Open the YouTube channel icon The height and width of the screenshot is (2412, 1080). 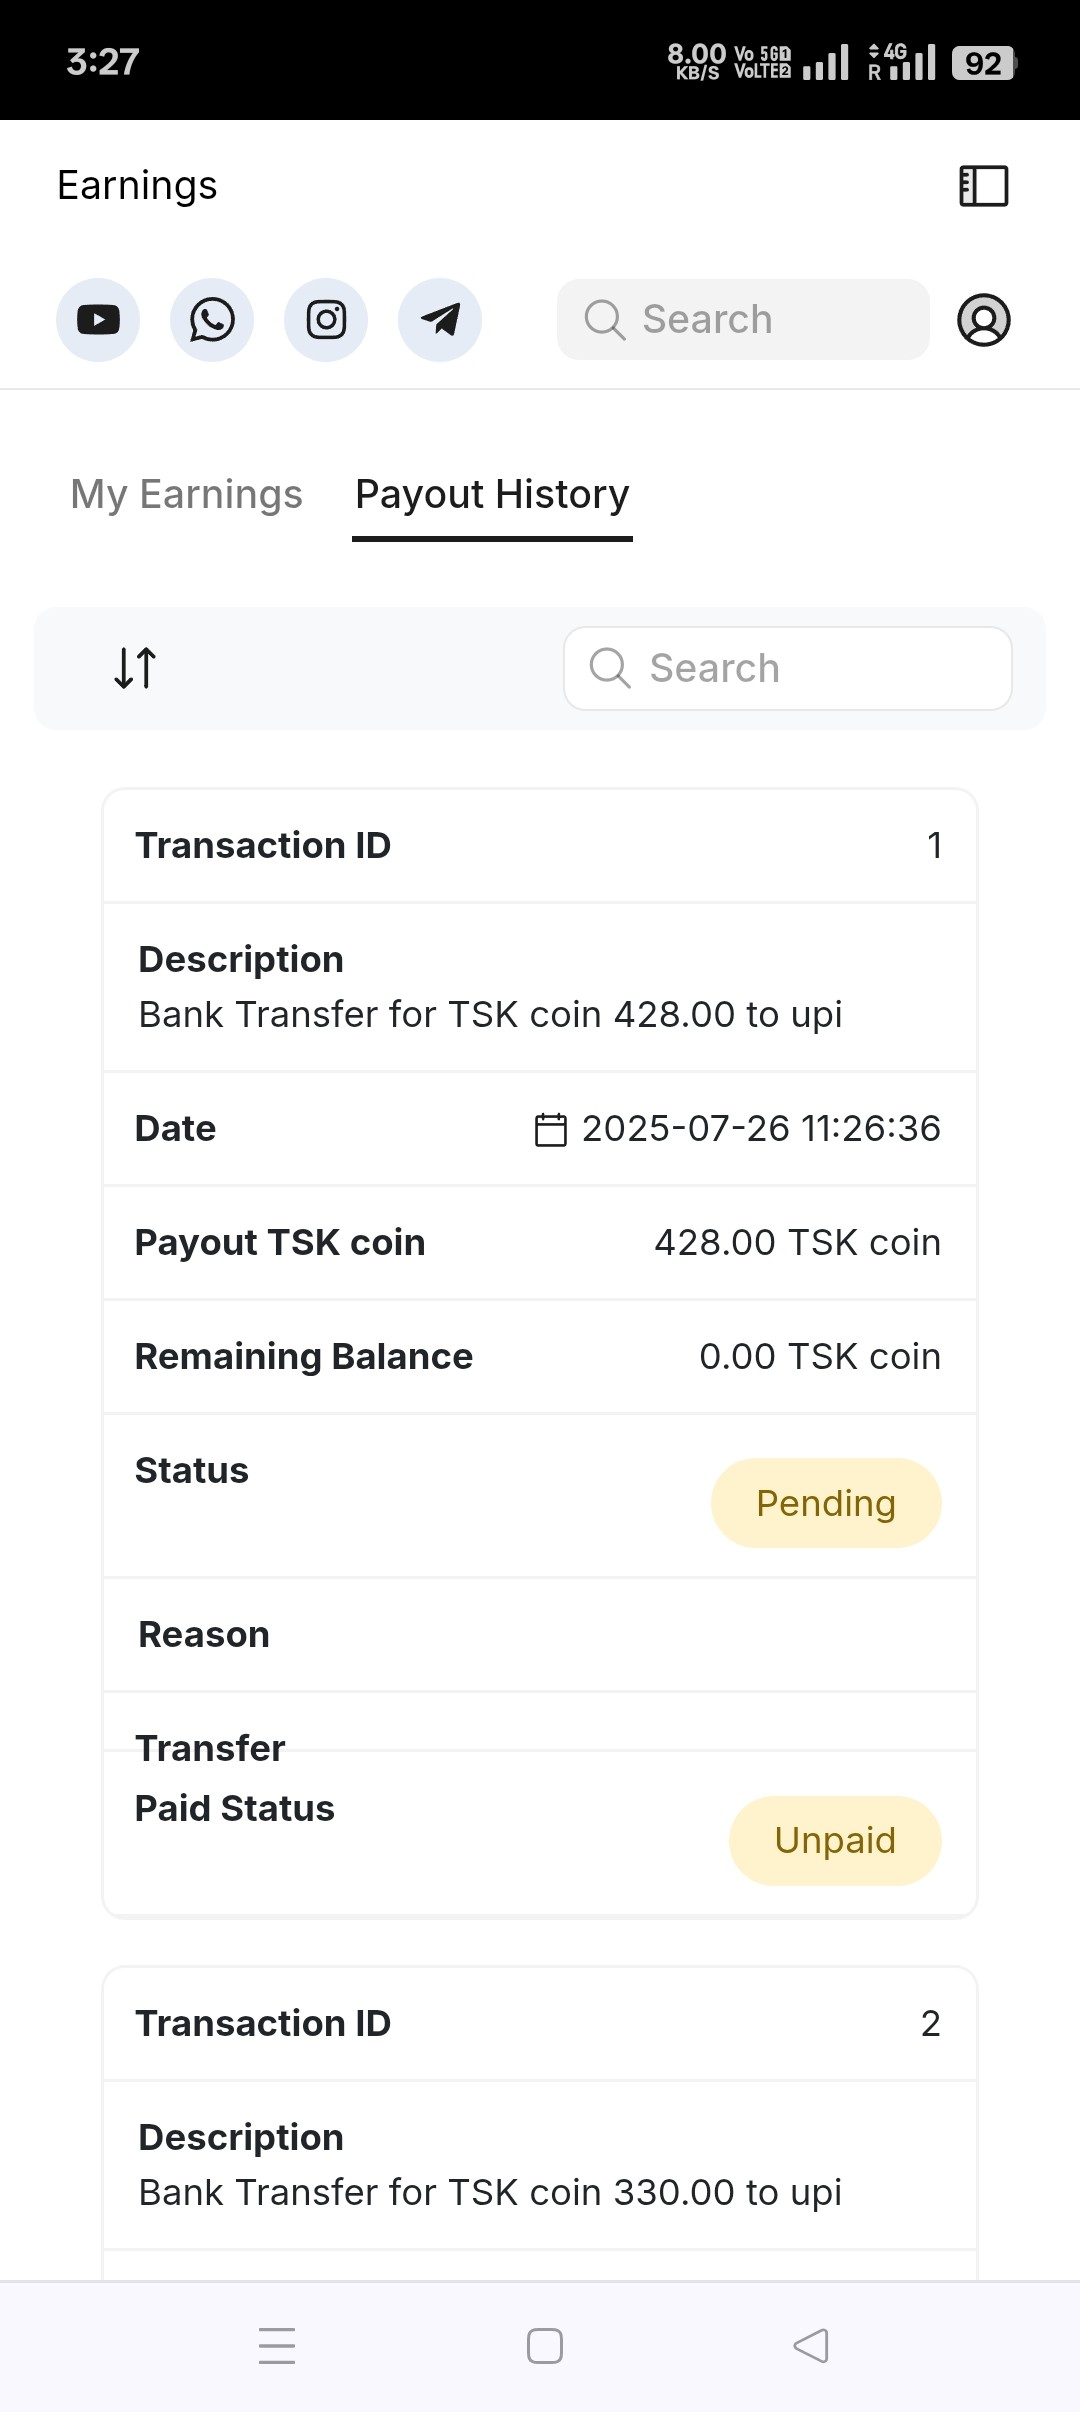point(98,320)
